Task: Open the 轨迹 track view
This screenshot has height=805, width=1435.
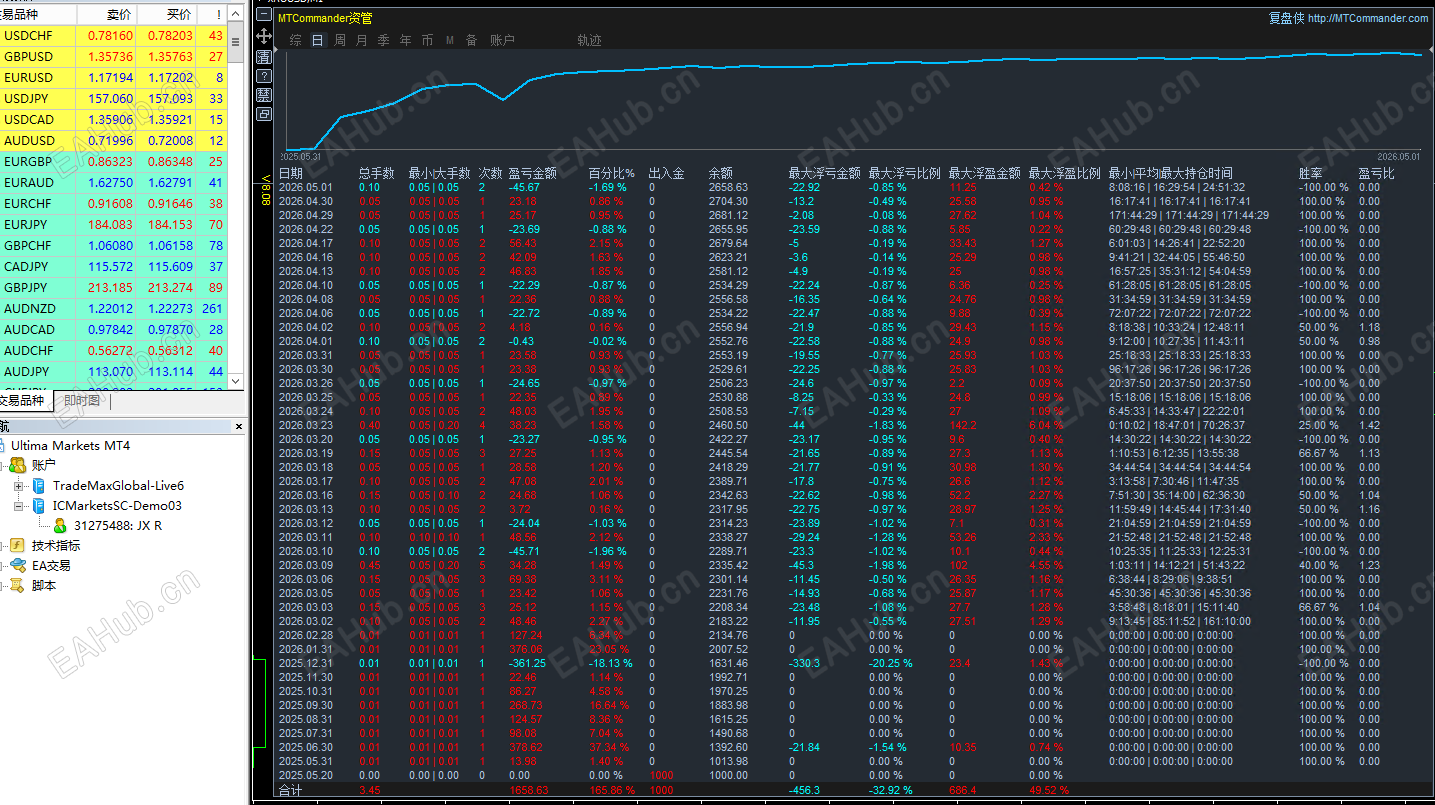Action: coord(589,40)
